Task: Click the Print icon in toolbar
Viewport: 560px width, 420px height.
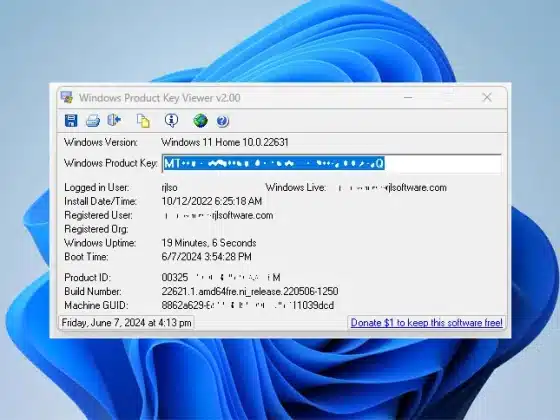Action: (x=93, y=121)
